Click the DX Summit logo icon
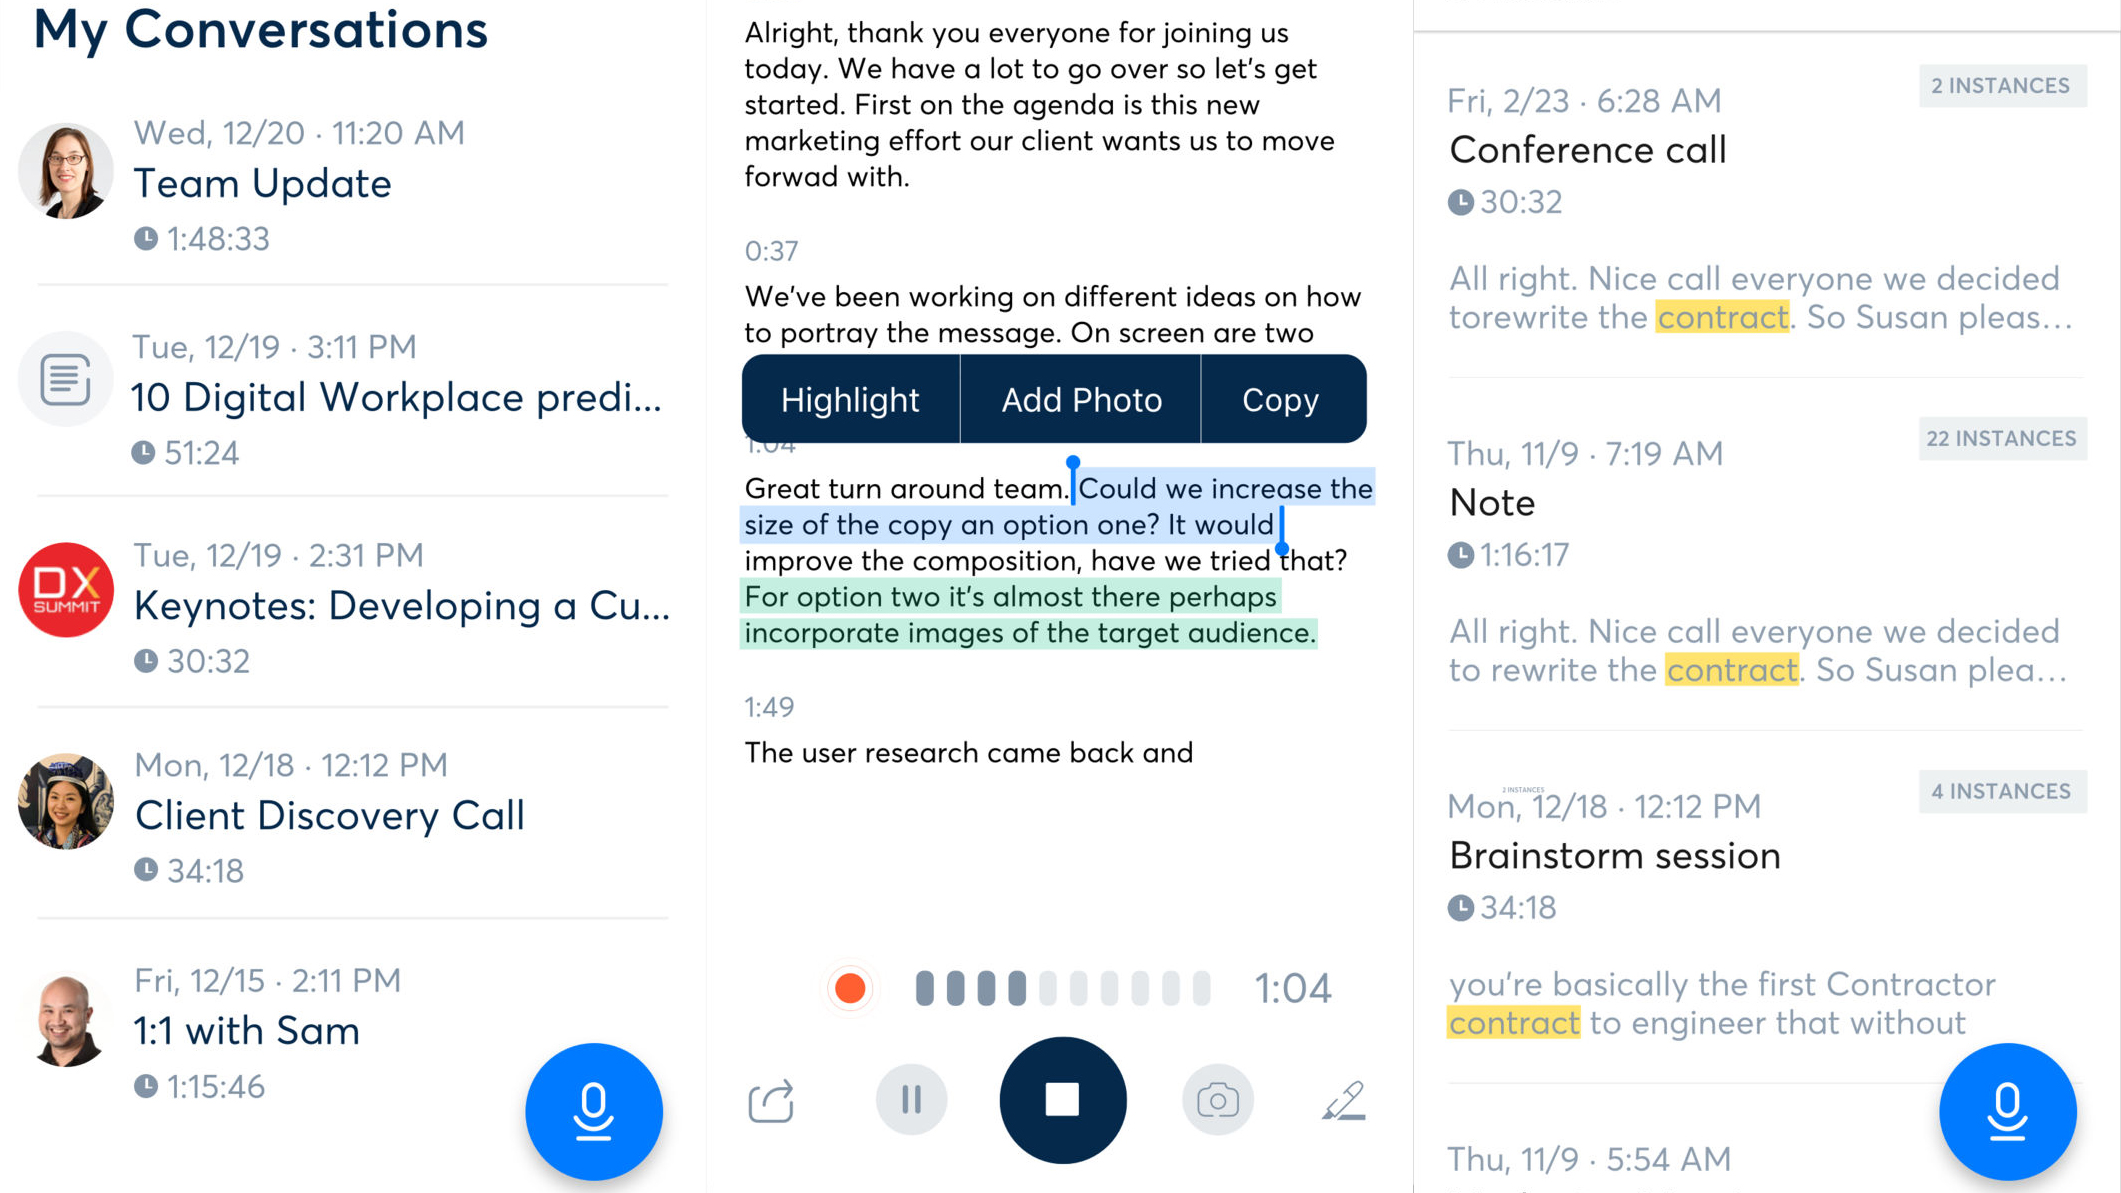This screenshot has width=2121, height=1193. (x=66, y=591)
